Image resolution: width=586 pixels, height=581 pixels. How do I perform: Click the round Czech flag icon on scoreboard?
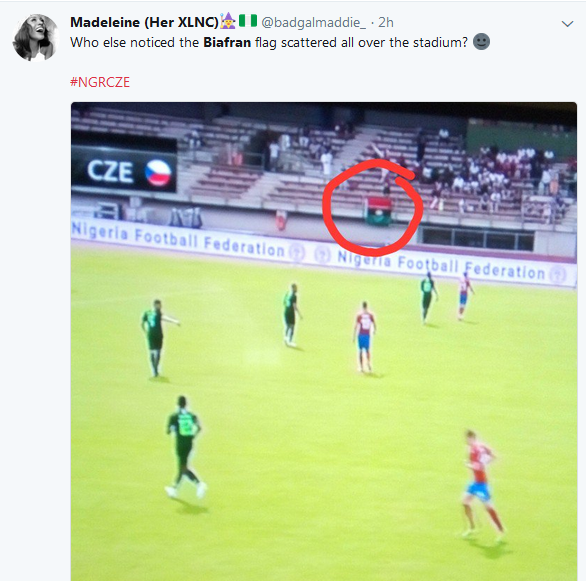[158, 172]
